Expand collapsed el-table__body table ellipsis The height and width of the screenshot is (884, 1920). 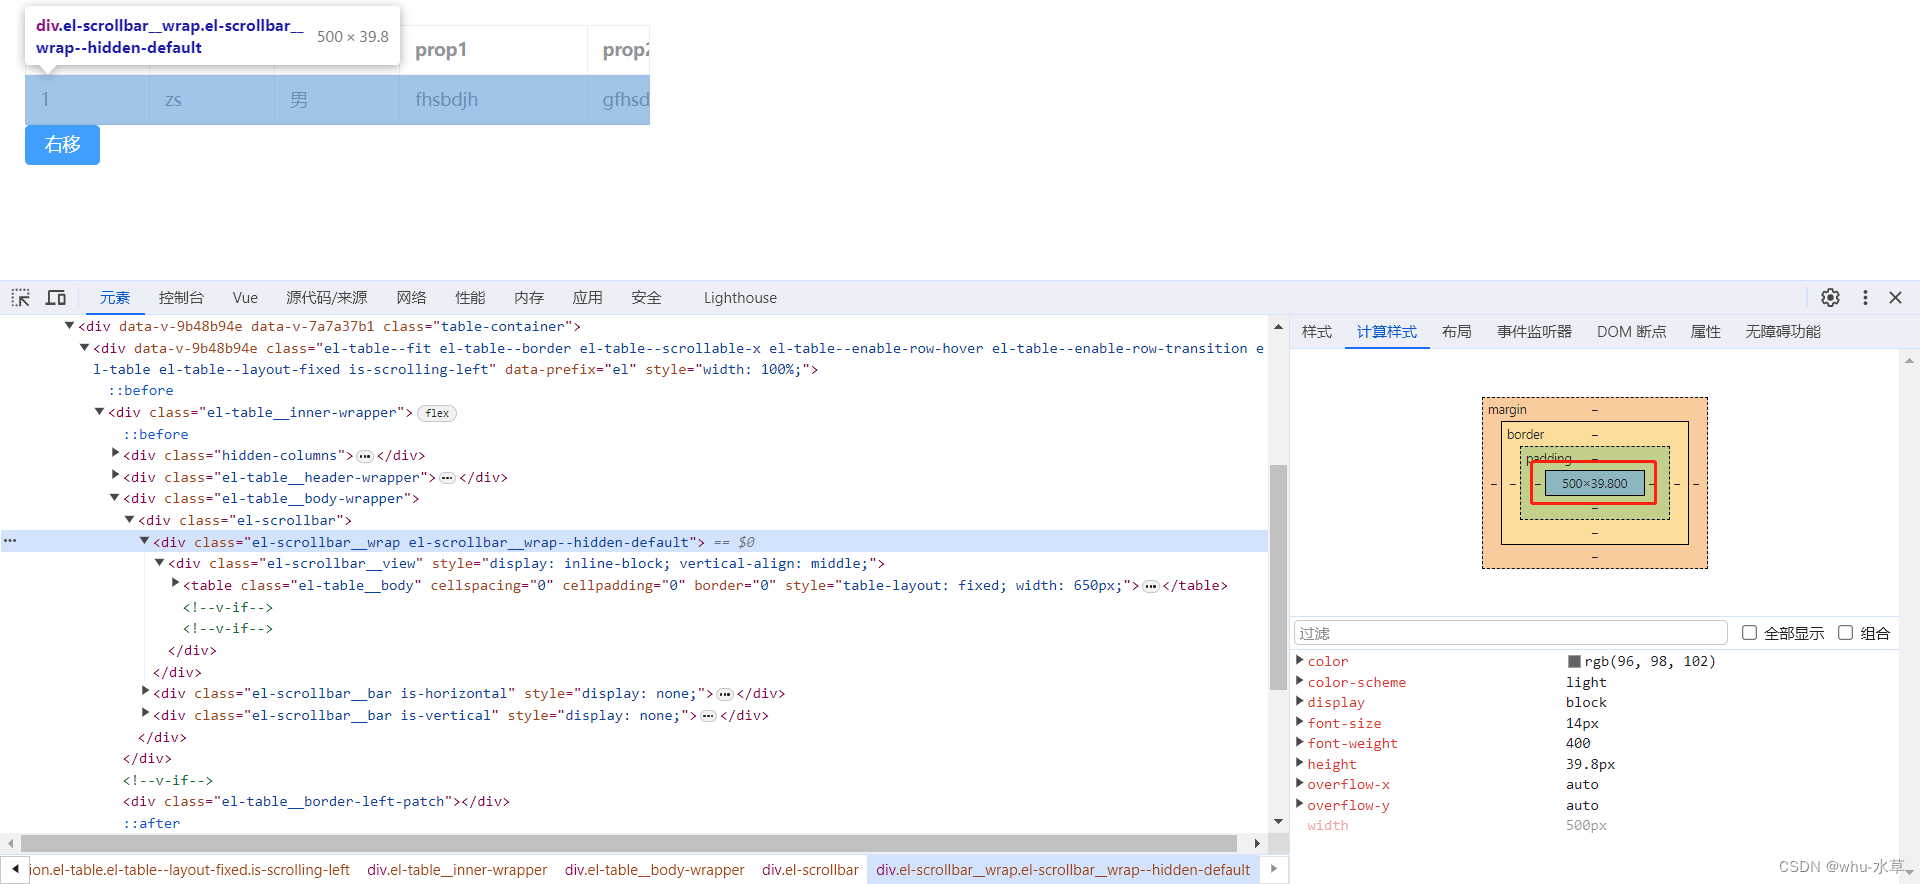pos(1151,586)
